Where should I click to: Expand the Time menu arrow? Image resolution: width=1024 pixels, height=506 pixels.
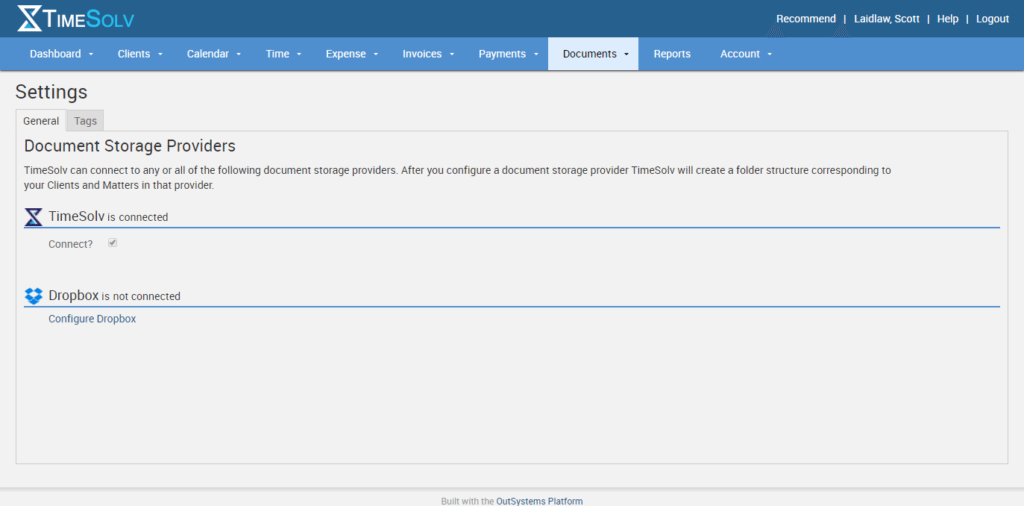pos(299,54)
